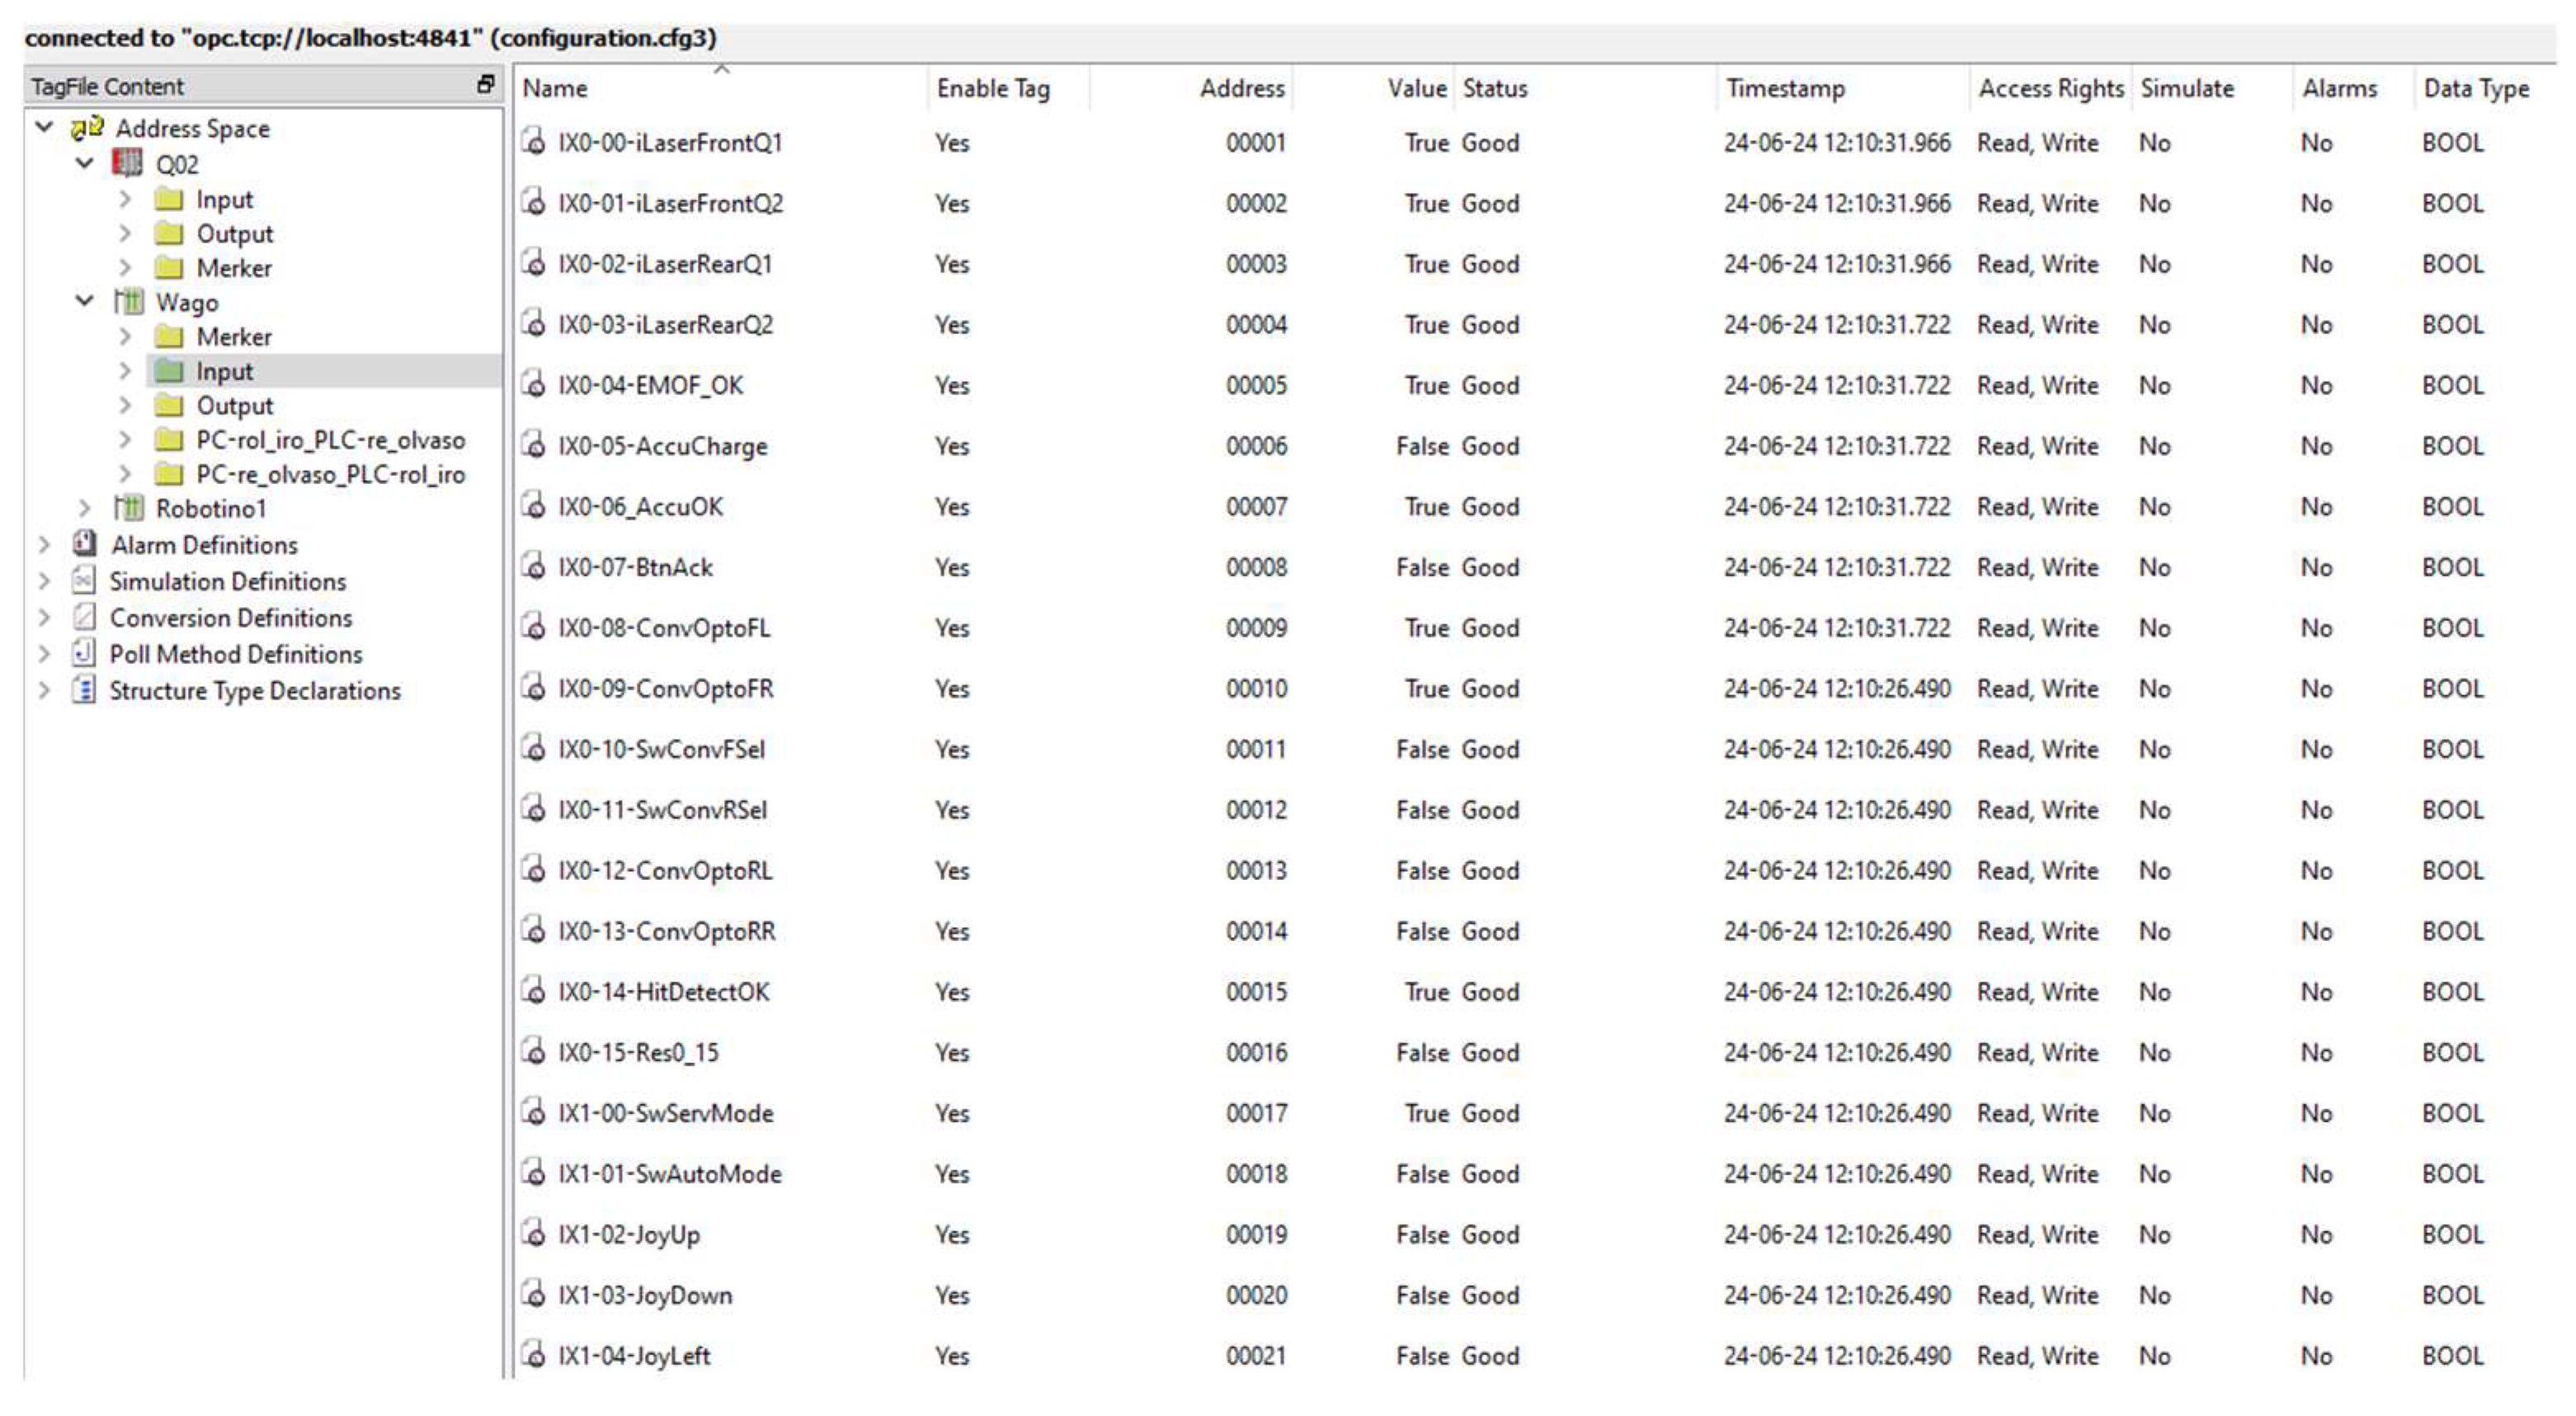Image resolution: width=2576 pixels, height=1416 pixels.
Task: Select the Merker folder under Q02
Action: click(x=233, y=267)
